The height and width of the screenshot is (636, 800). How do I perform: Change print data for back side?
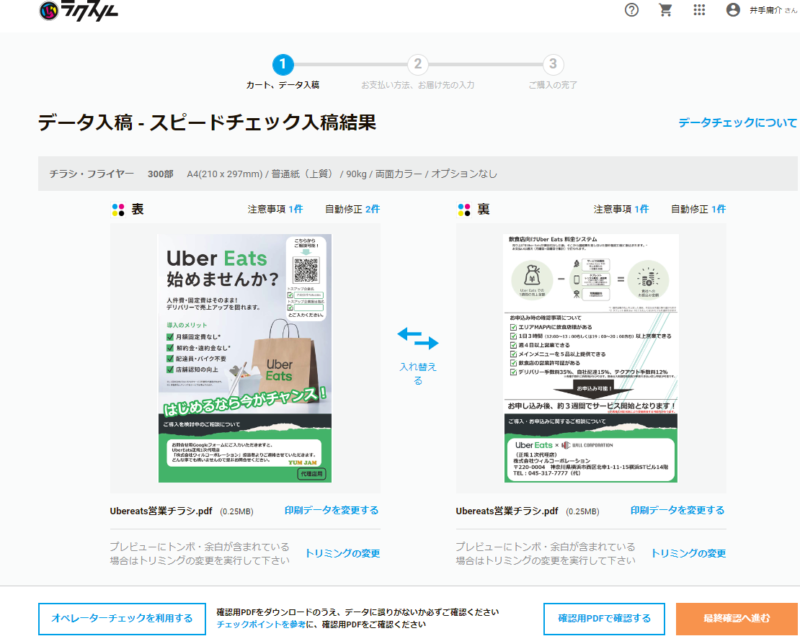[x=677, y=510]
